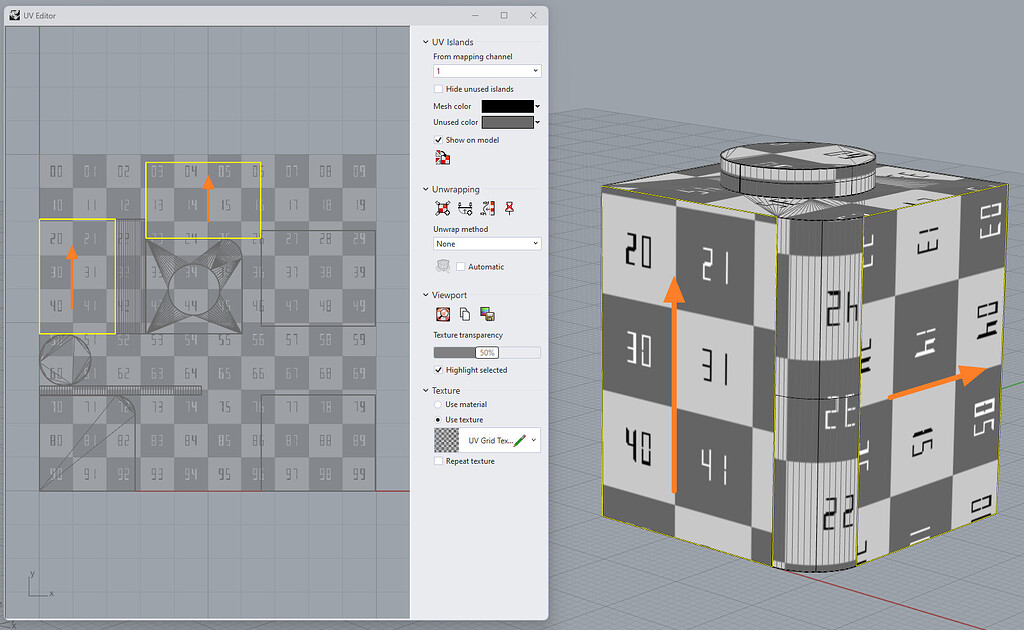Enable the Hide unused islands checkbox

click(438, 88)
